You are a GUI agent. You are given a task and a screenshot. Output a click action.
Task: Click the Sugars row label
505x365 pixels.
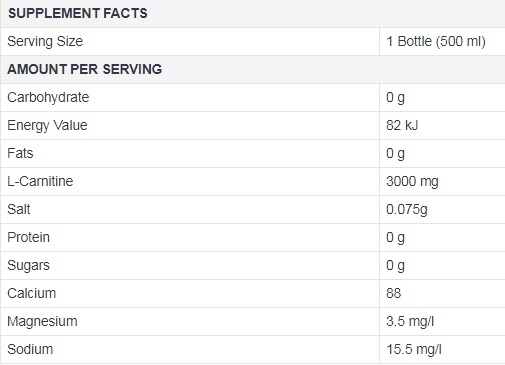pos(29,266)
